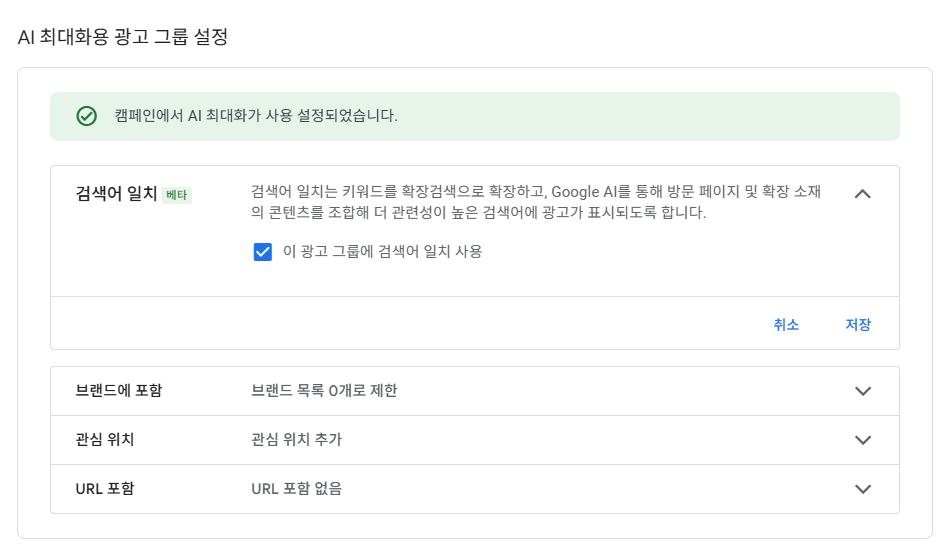Screen dimensions: 952x553
Task: Click the 검색어 일치 section heading
Action: coord(116,194)
